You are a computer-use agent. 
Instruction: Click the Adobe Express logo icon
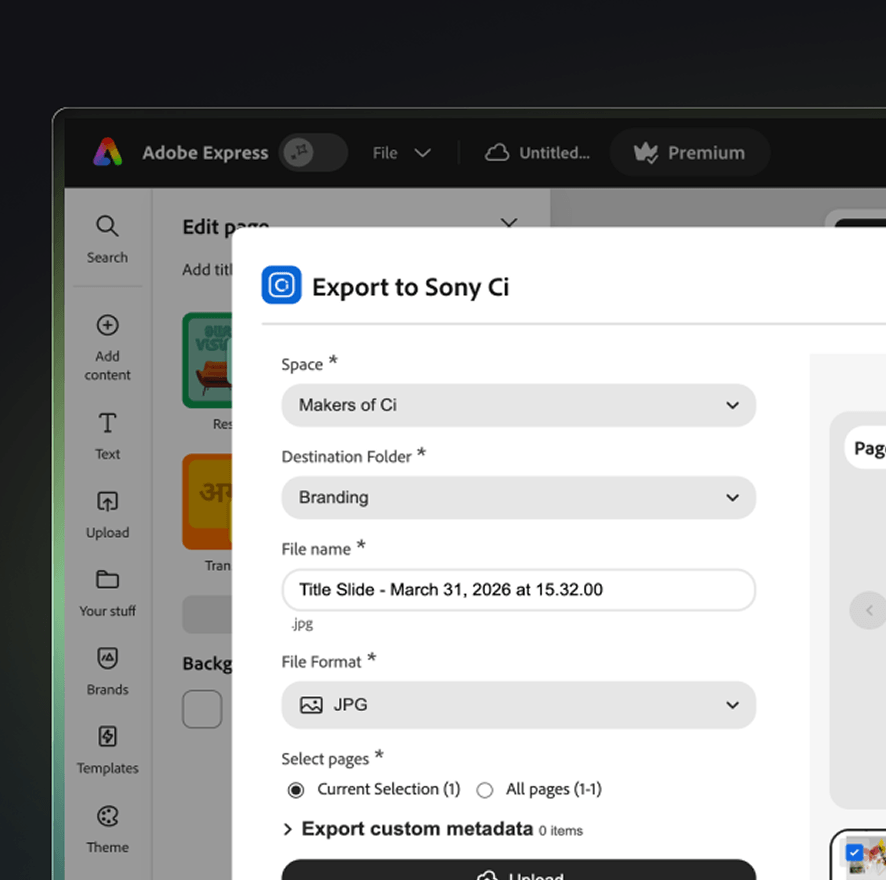click(x=107, y=152)
